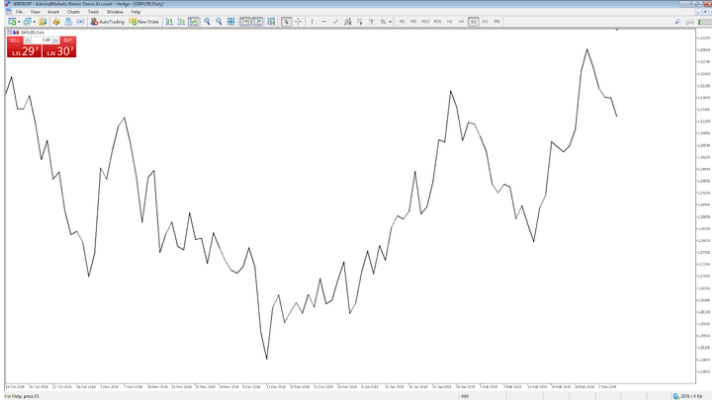This screenshot has width=712, height=402.
Task: Open the File menu
Action: [19, 12]
